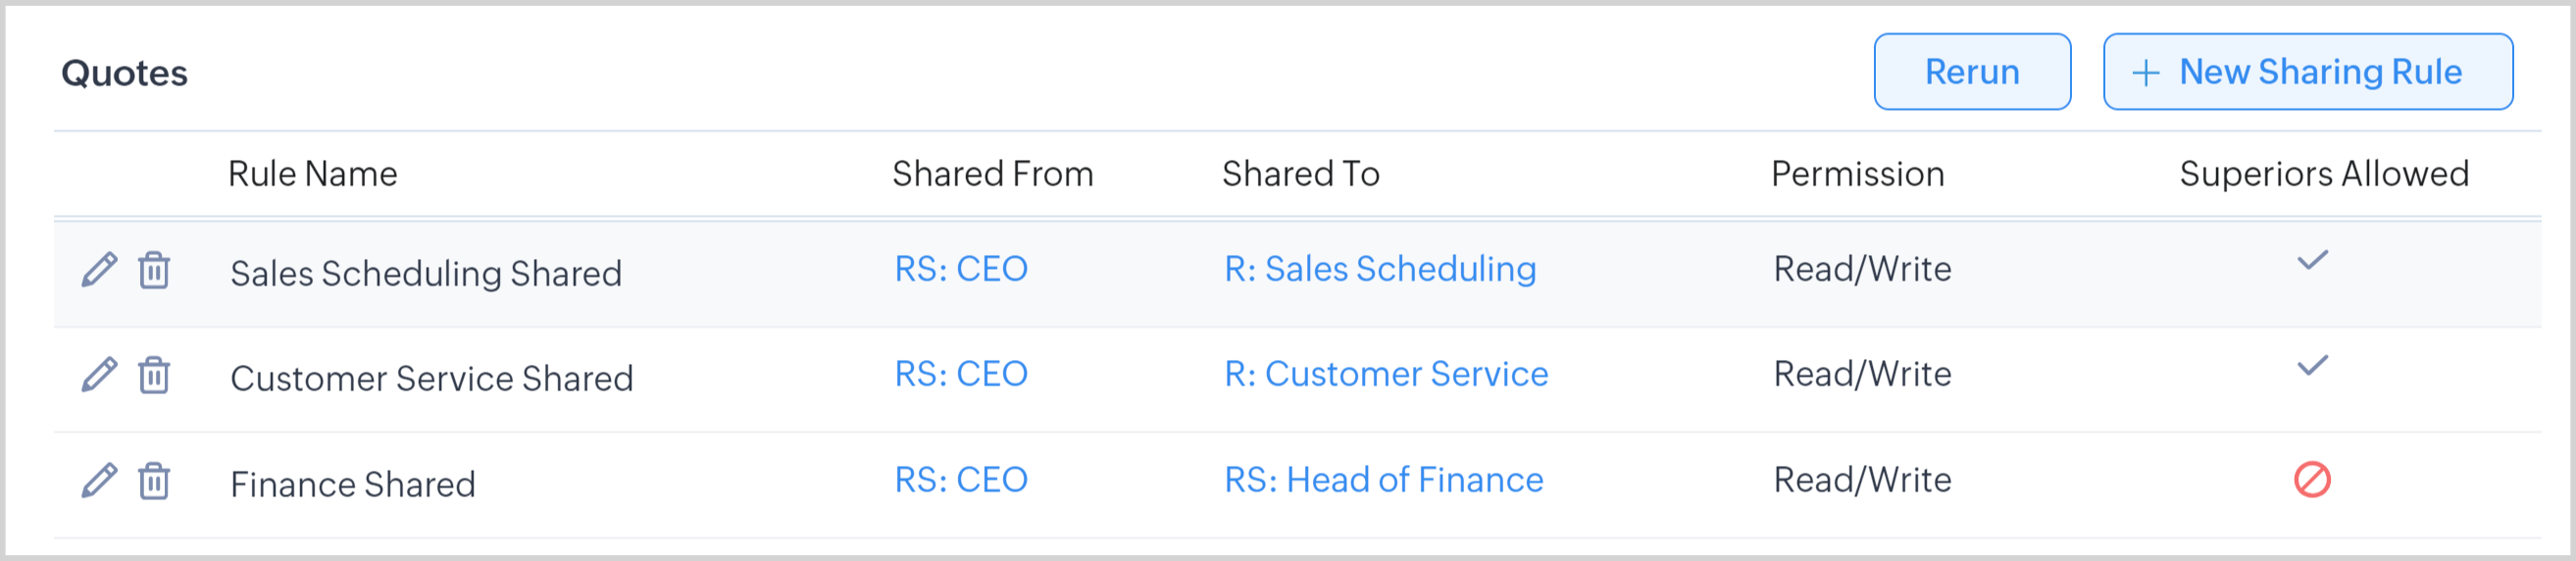Click the Rerun button
2576x561 pixels.
pos(1971,72)
